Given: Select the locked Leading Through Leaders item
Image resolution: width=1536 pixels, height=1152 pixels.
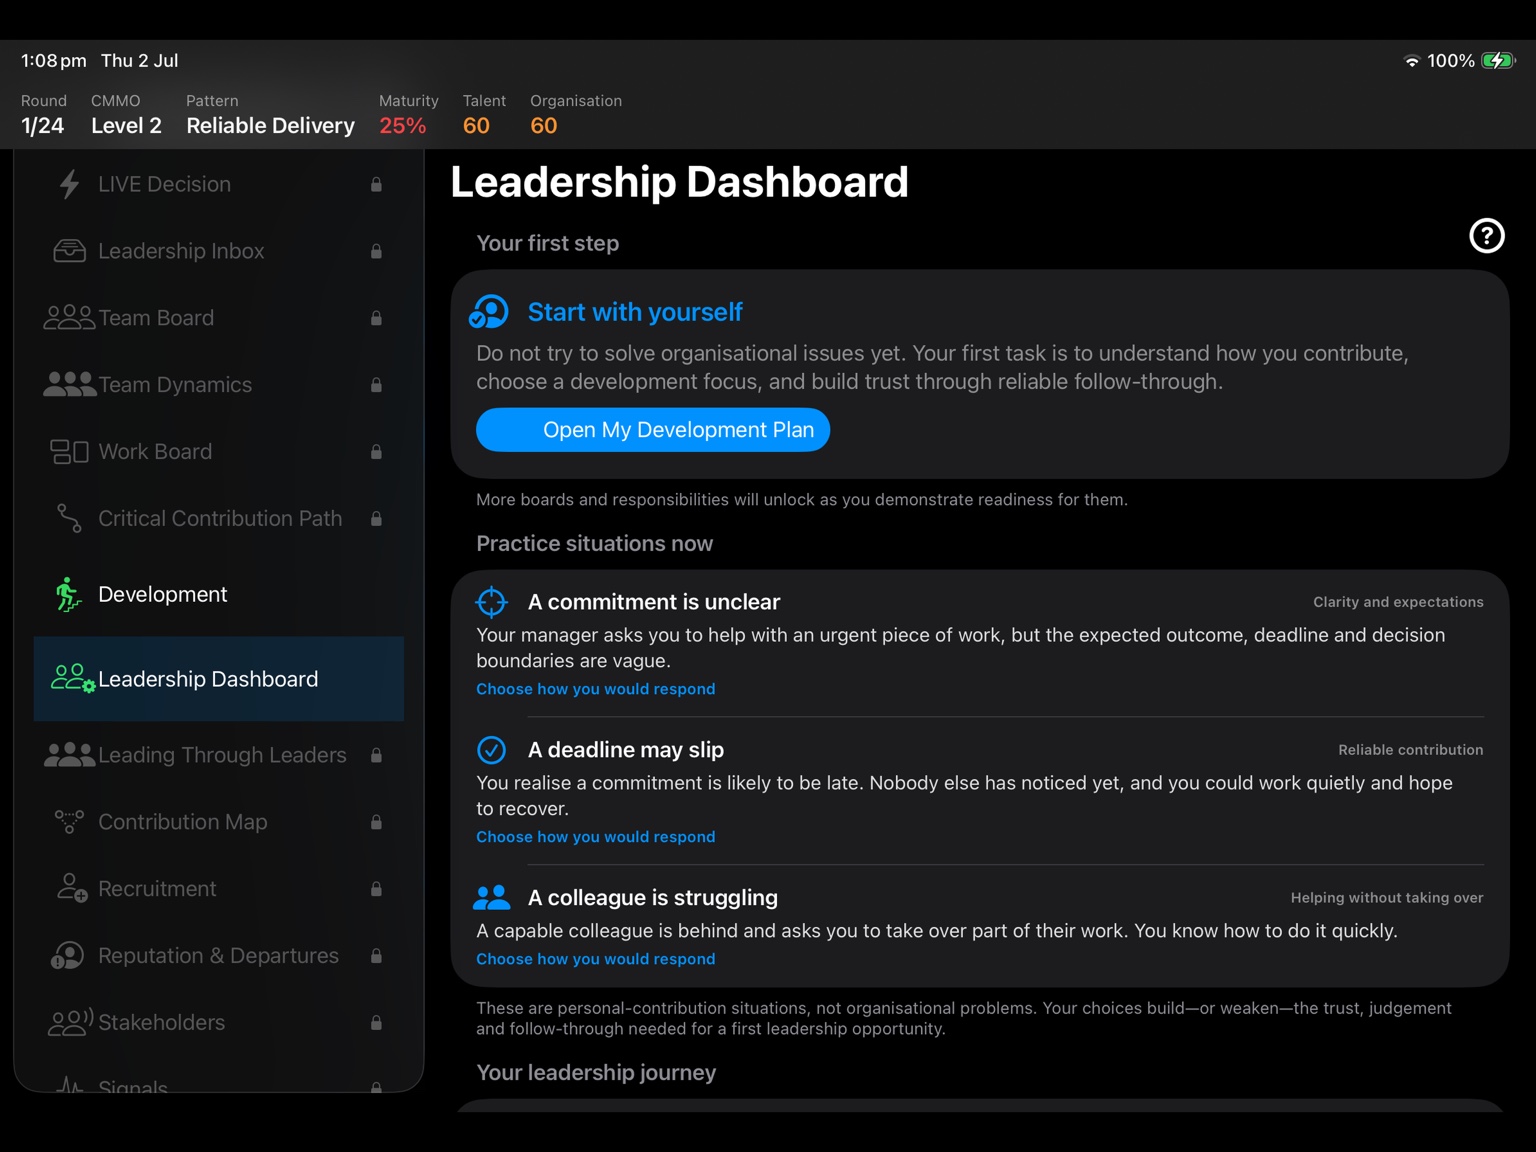Looking at the screenshot, I should pos(219,755).
